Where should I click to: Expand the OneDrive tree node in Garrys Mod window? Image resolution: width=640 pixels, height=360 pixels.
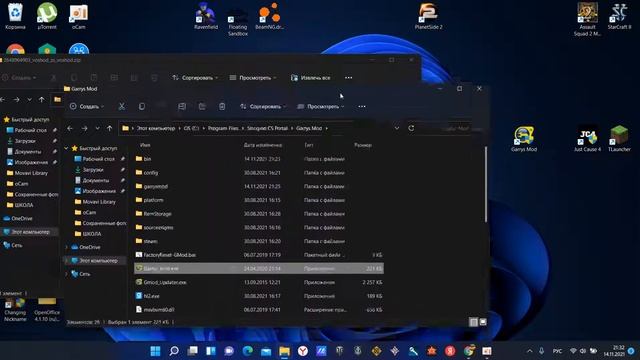(67, 247)
